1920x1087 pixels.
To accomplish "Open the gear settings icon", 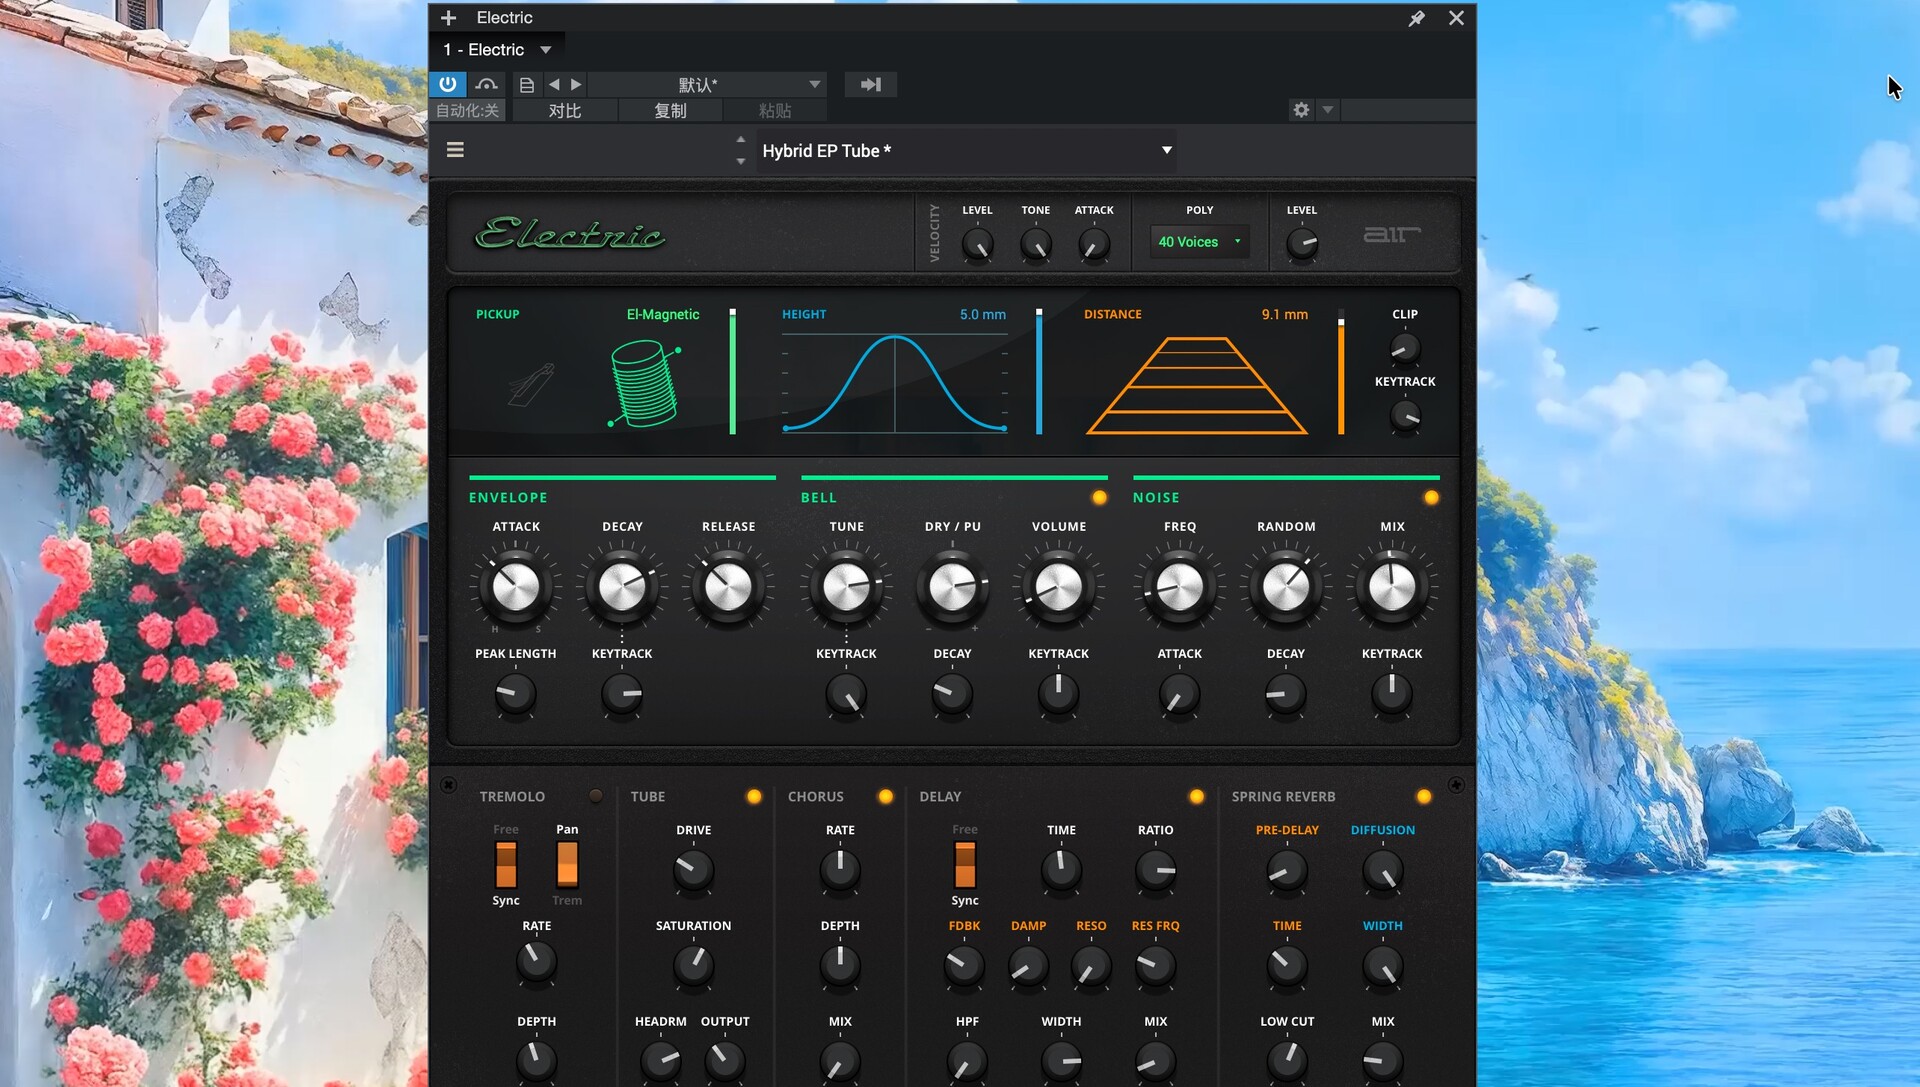I will [1300, 110].
